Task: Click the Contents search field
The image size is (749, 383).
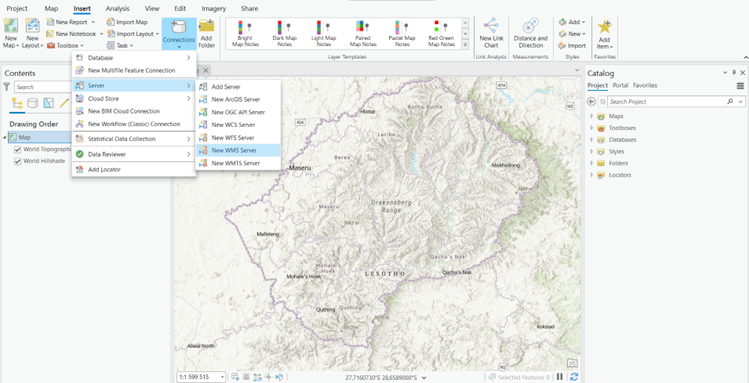Action: click(43, 87)
